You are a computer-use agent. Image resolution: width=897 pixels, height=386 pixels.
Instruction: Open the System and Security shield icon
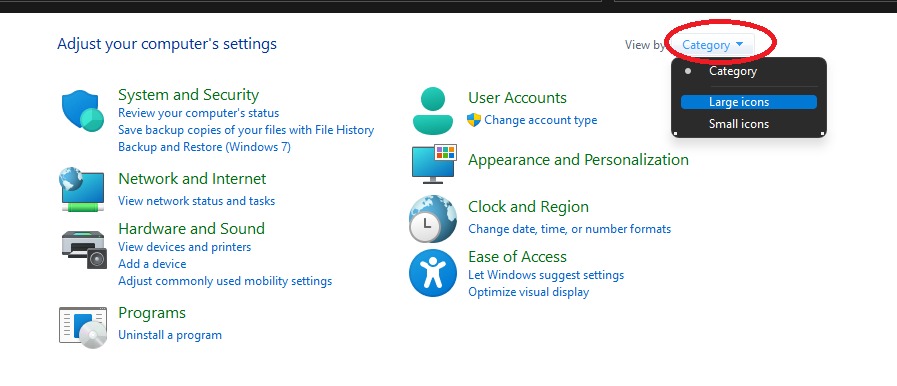pyautogui.click(x=83, y=111)
